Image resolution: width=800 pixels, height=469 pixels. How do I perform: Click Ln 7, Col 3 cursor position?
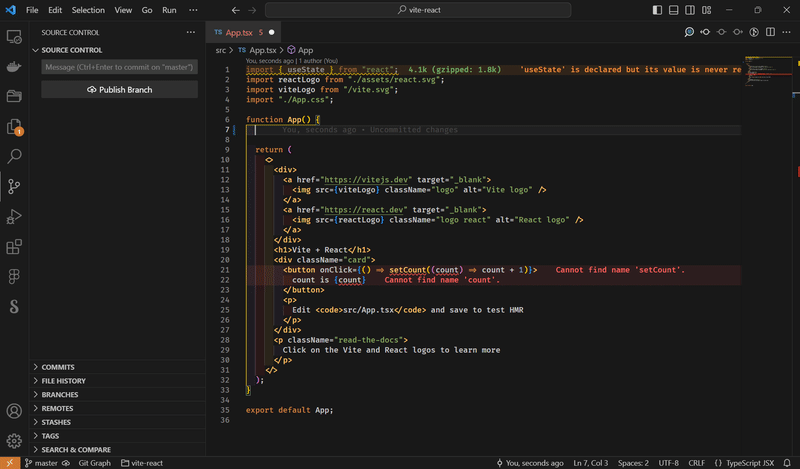(590, 463)
